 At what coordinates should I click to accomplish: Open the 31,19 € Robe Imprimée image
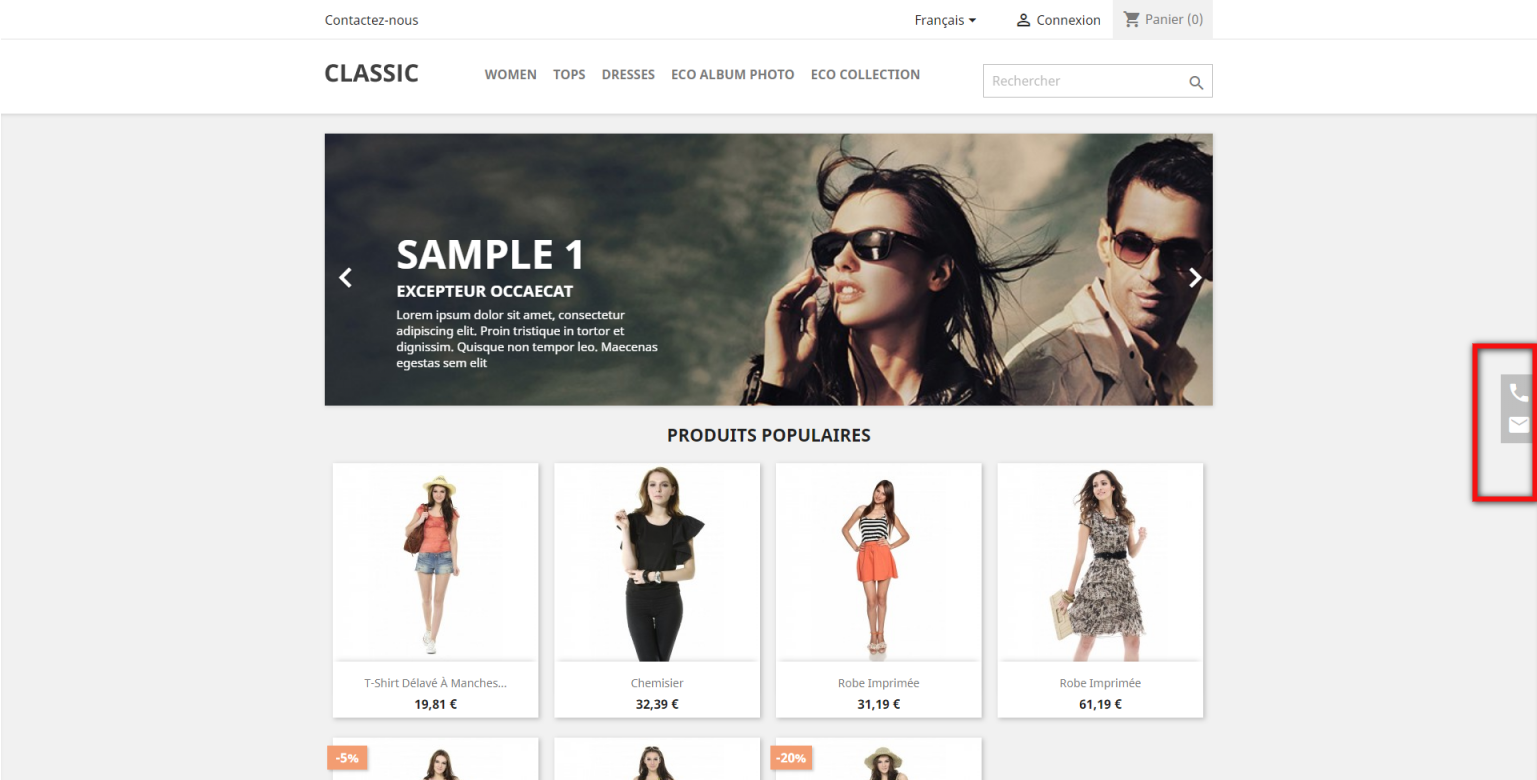click(x=878, y=562)
